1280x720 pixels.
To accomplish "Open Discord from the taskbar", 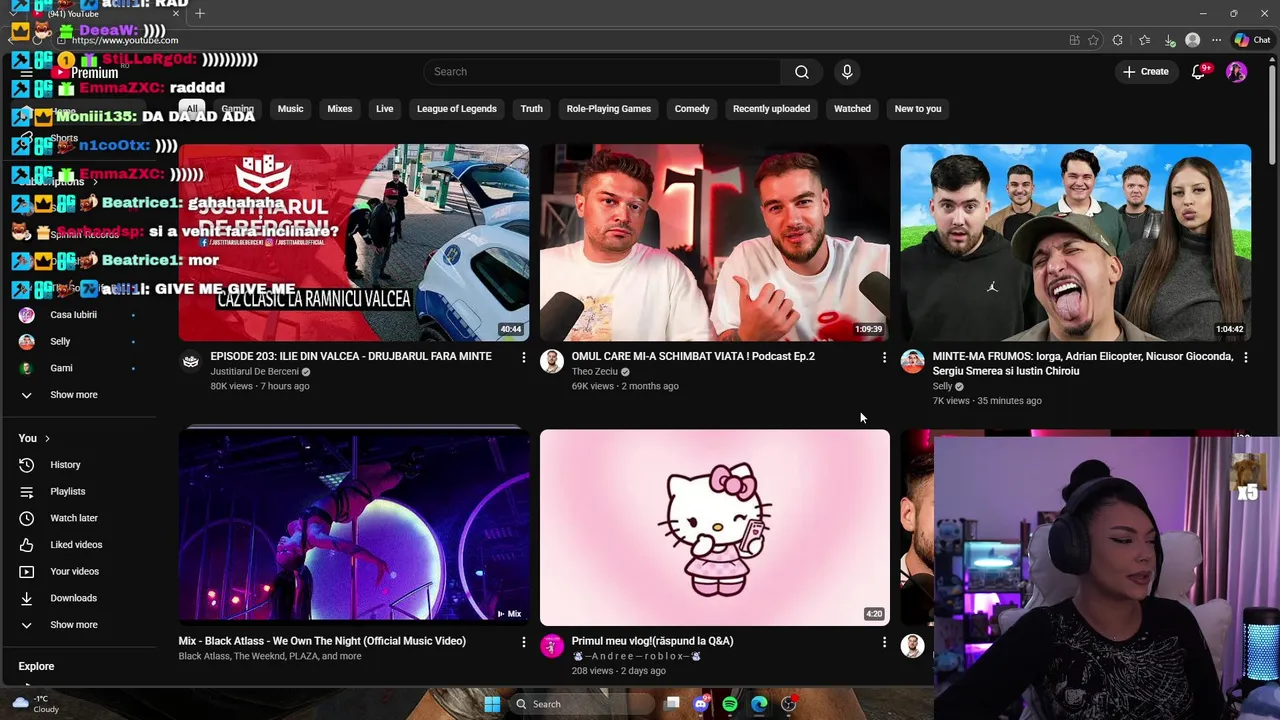I will [x=701, y=704].
